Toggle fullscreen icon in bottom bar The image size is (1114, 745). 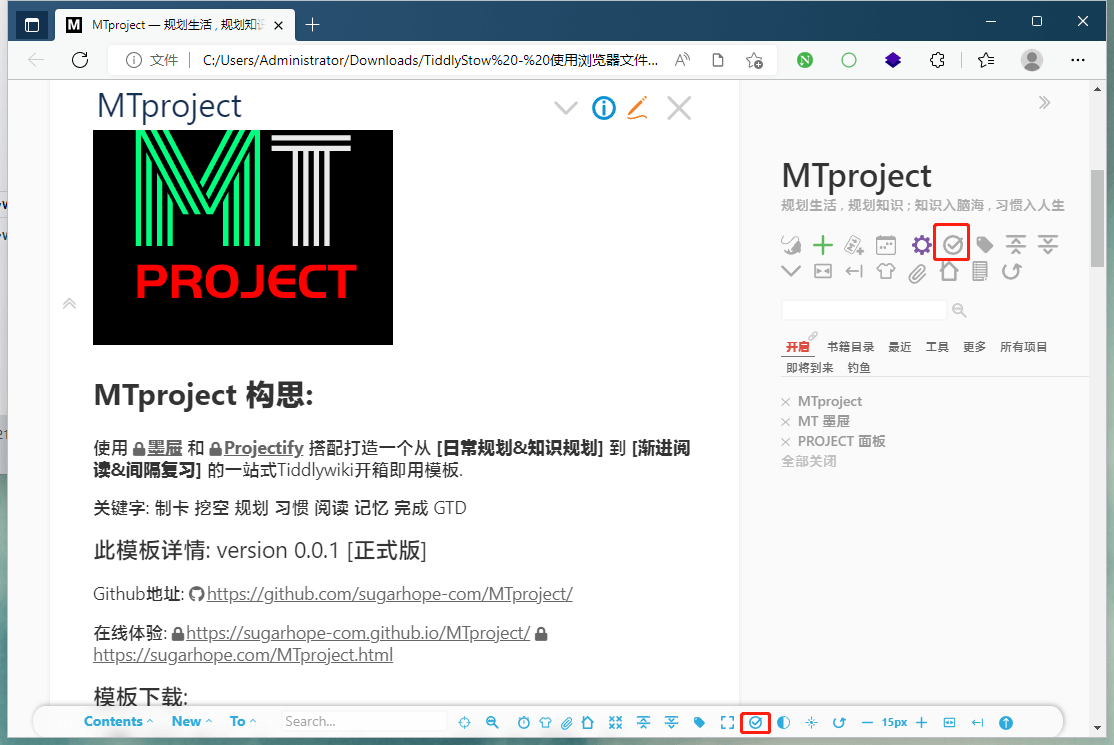(x=728, y=722)
